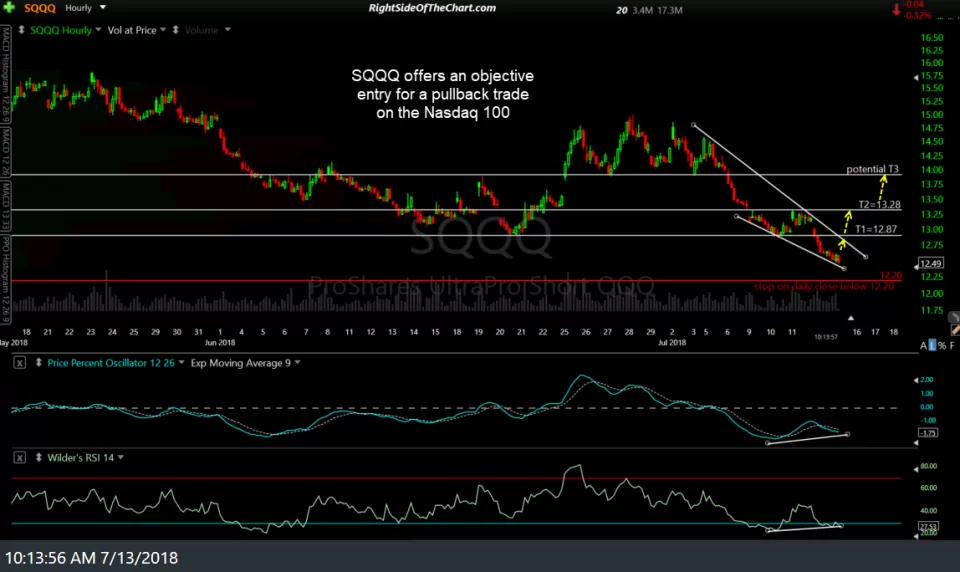Open the Hourly timeframe dropdown

[x=103, y=7]
